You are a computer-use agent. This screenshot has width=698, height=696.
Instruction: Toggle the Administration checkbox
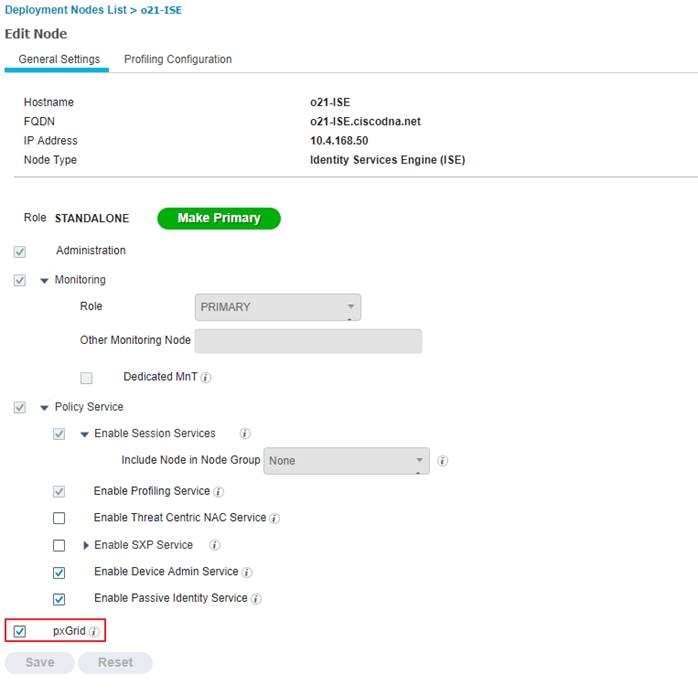(x=20, y=252)
